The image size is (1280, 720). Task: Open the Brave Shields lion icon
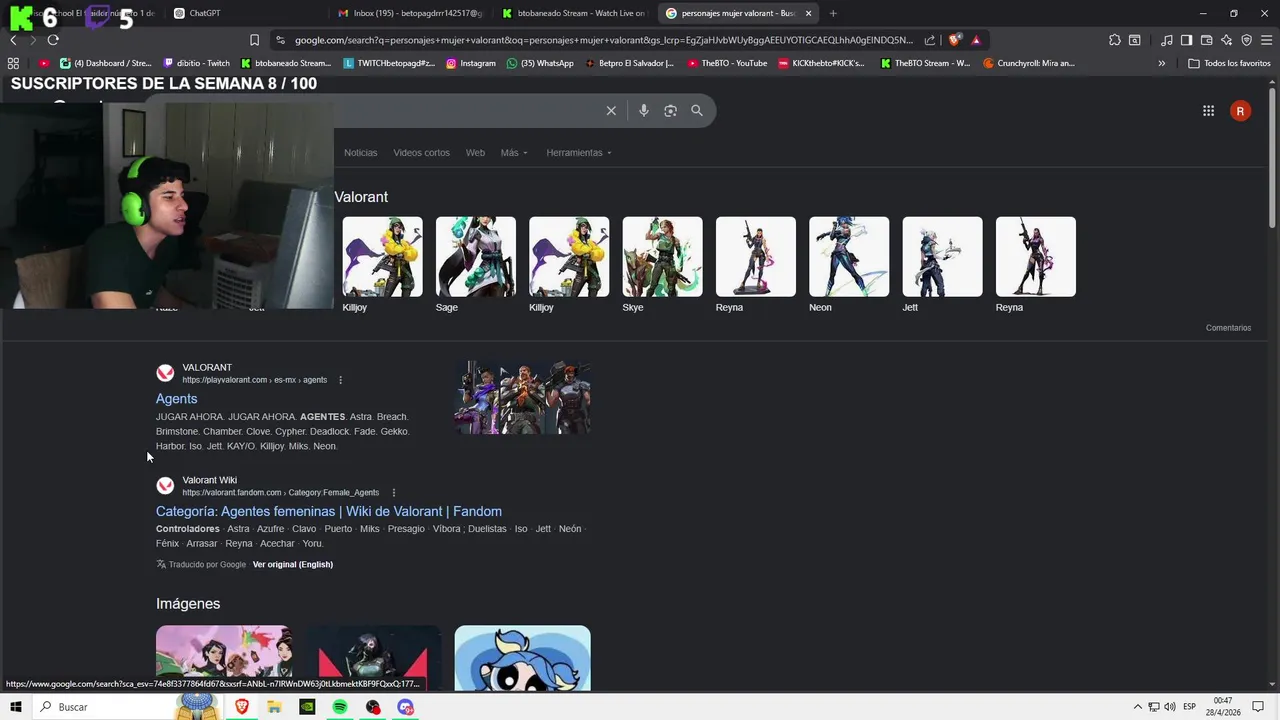955,40
